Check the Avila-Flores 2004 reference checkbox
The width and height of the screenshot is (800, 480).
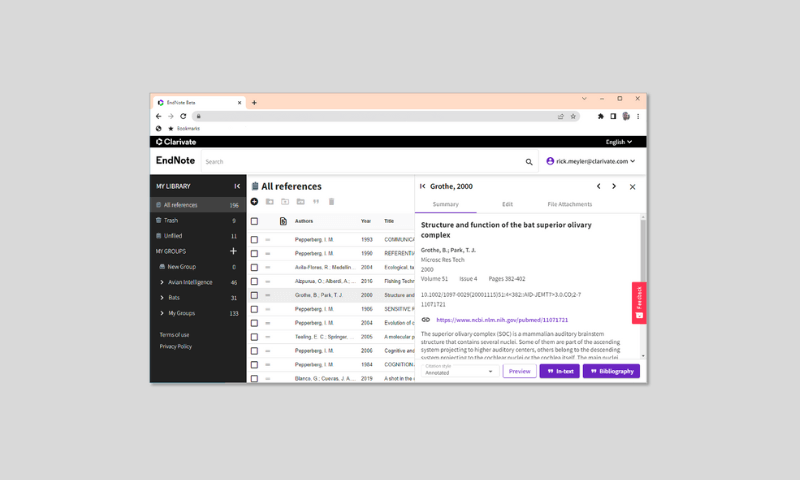tap(254, 267)
